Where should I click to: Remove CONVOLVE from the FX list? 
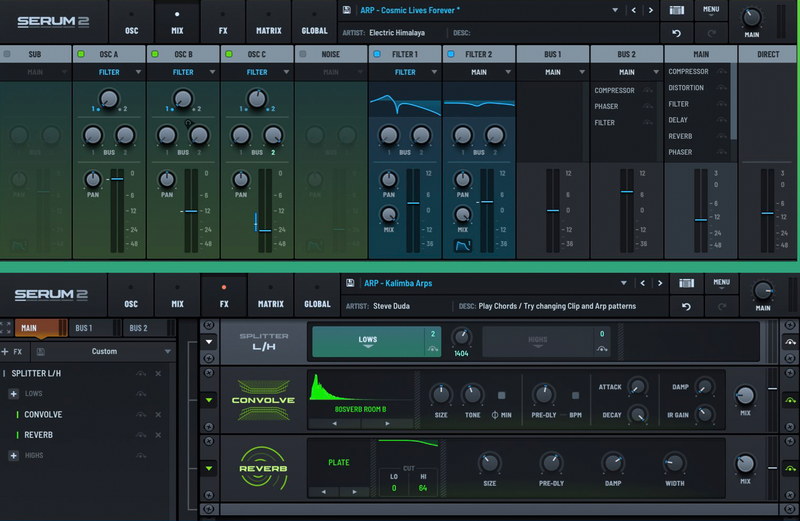coord(158,415)
